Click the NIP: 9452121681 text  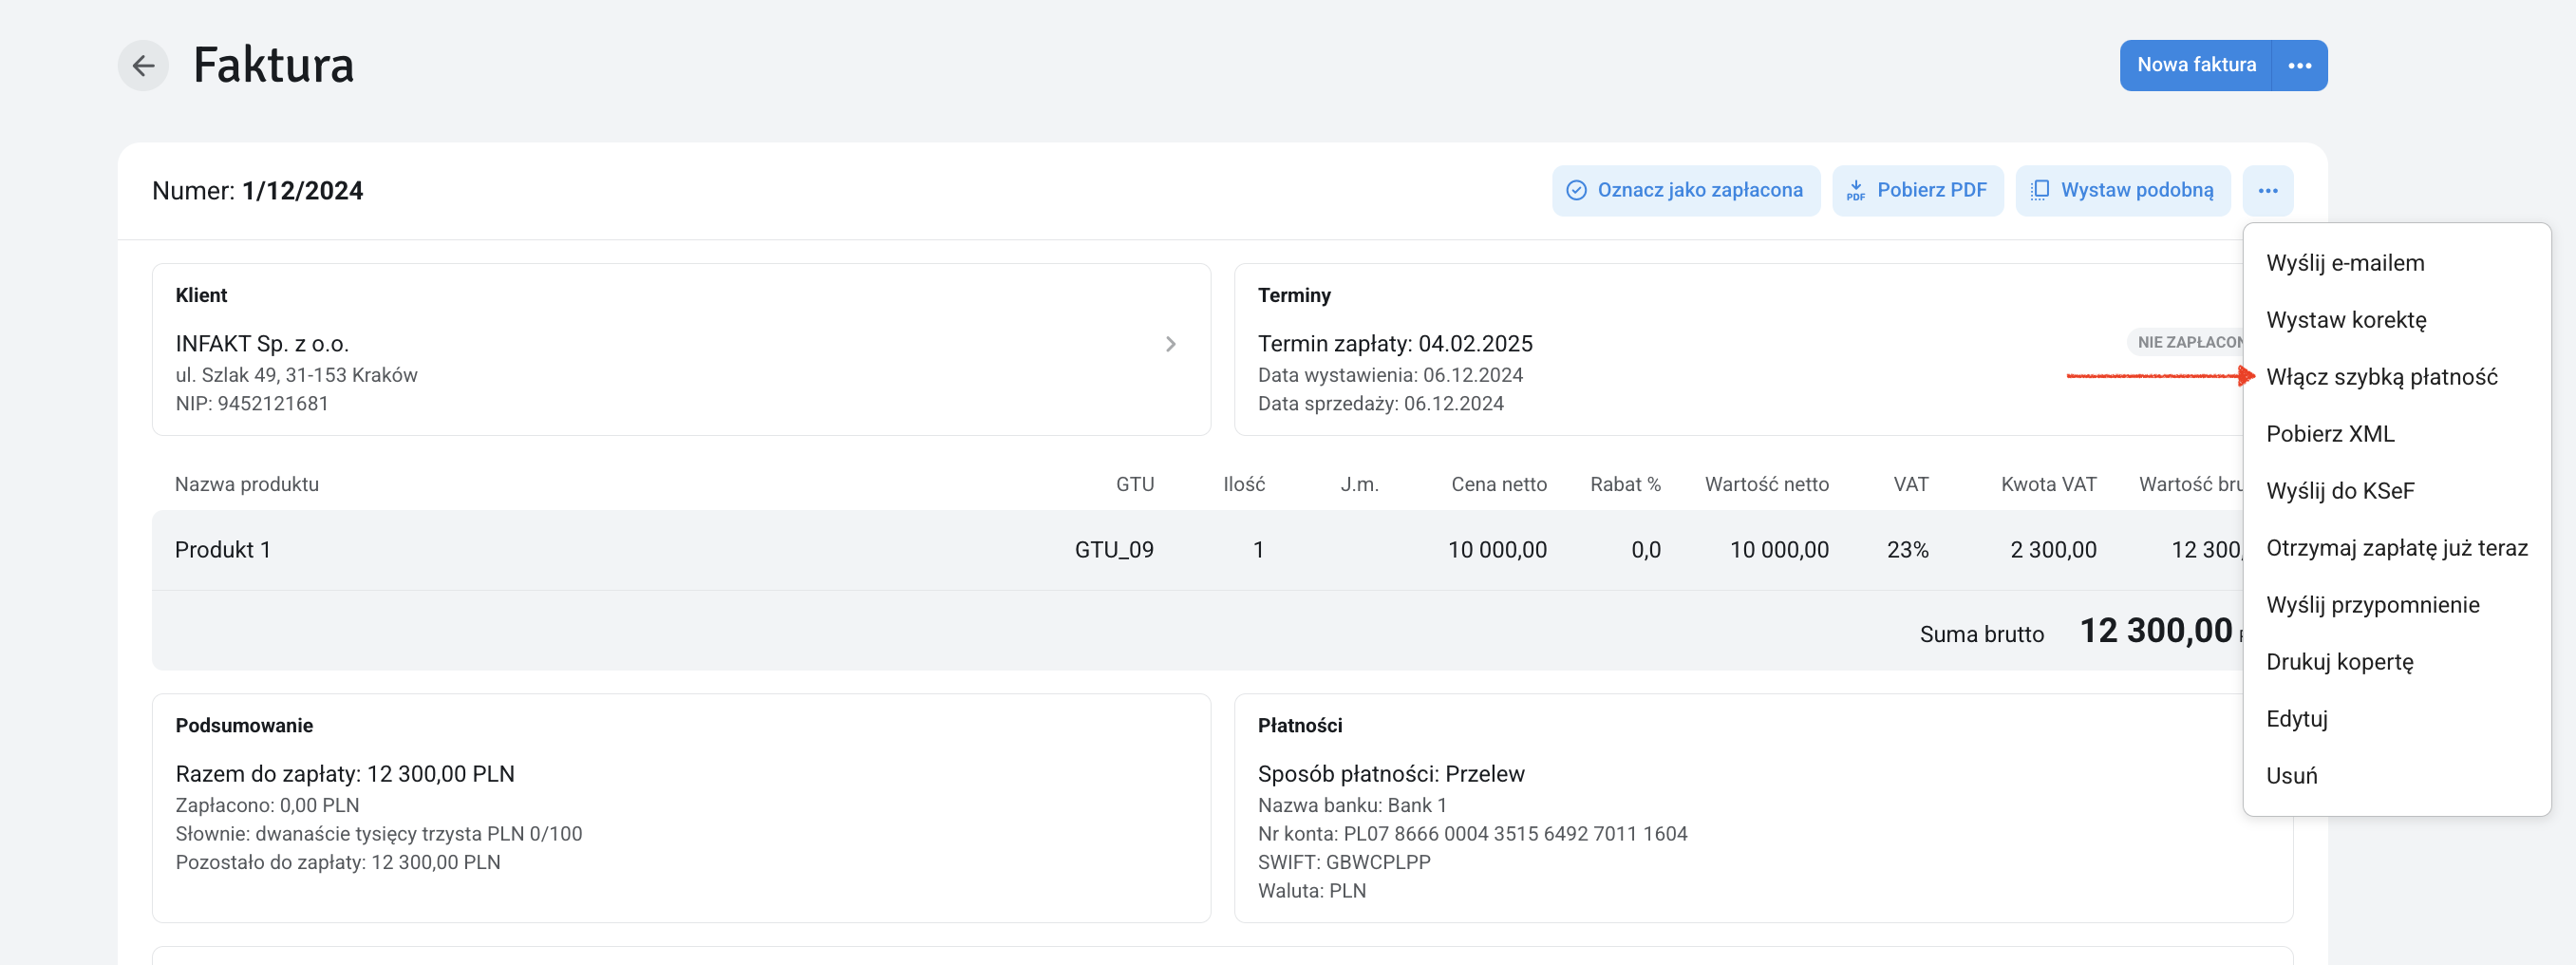pyautogui.click(x=252, y=403)
